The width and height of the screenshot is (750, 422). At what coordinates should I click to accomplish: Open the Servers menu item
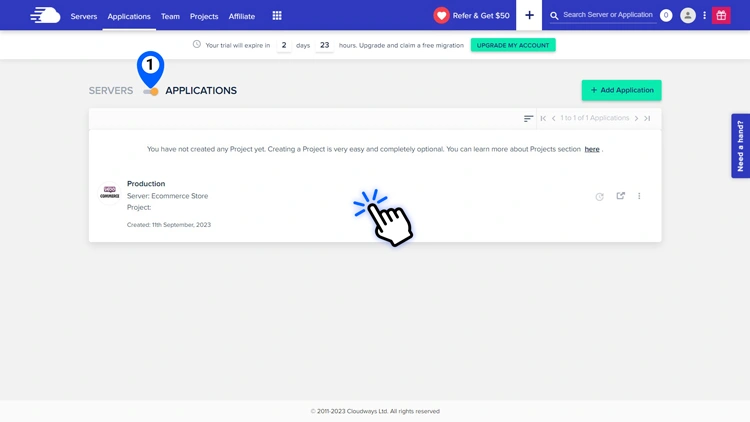(84, 16)
